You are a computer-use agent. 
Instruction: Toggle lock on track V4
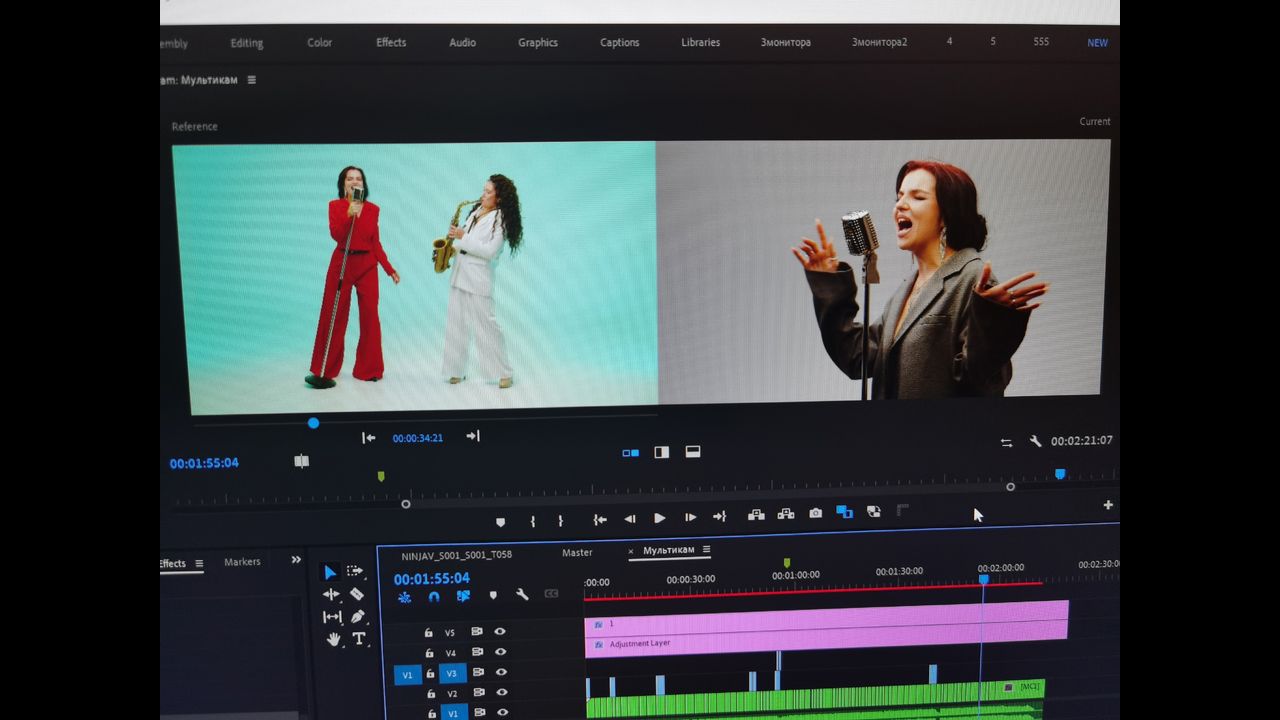[429, 653]
